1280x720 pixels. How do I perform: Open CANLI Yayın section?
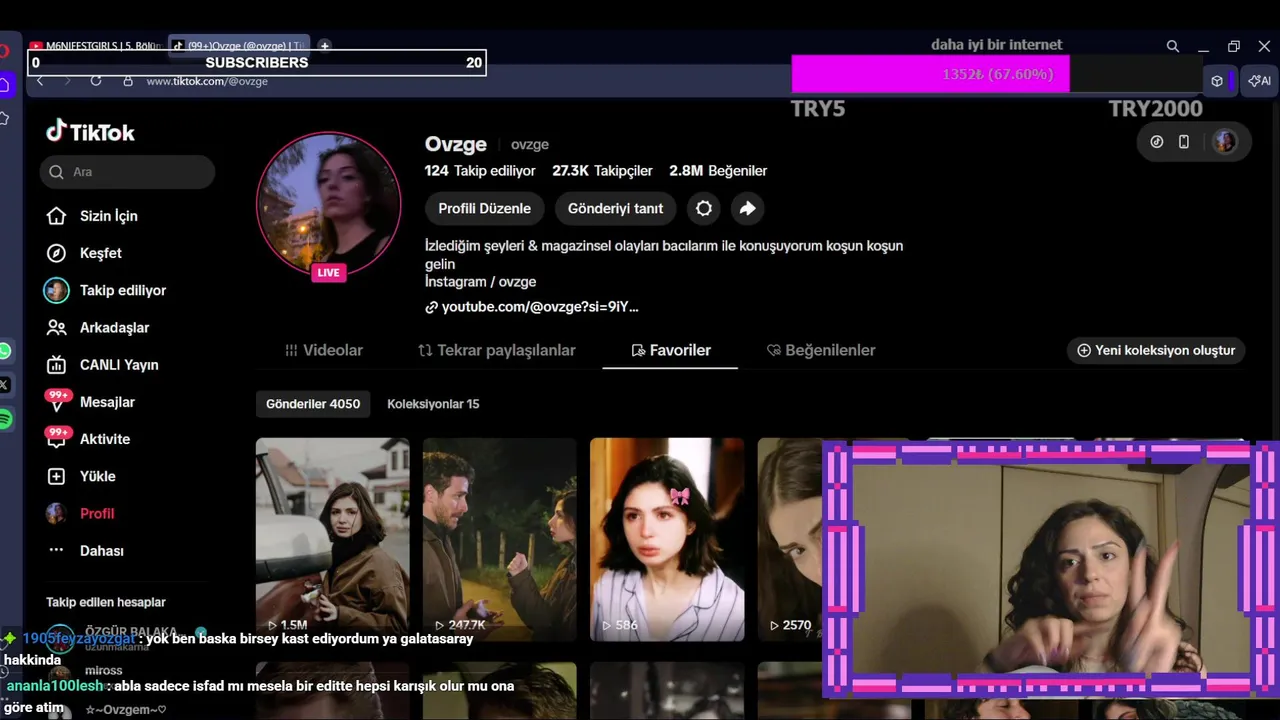pos(119,365)
